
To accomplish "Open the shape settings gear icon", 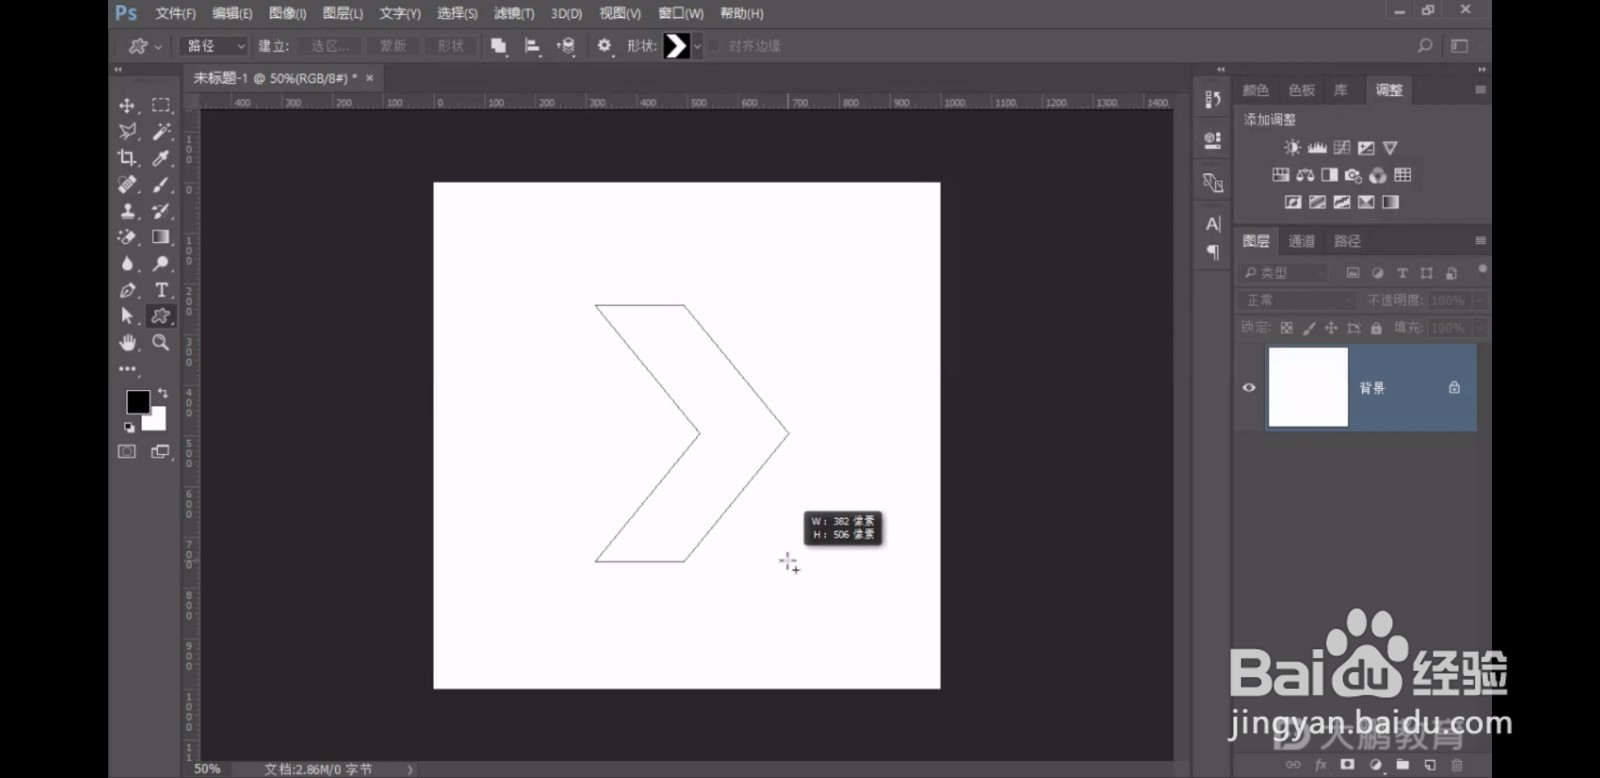I will click(x=604, y=46).
